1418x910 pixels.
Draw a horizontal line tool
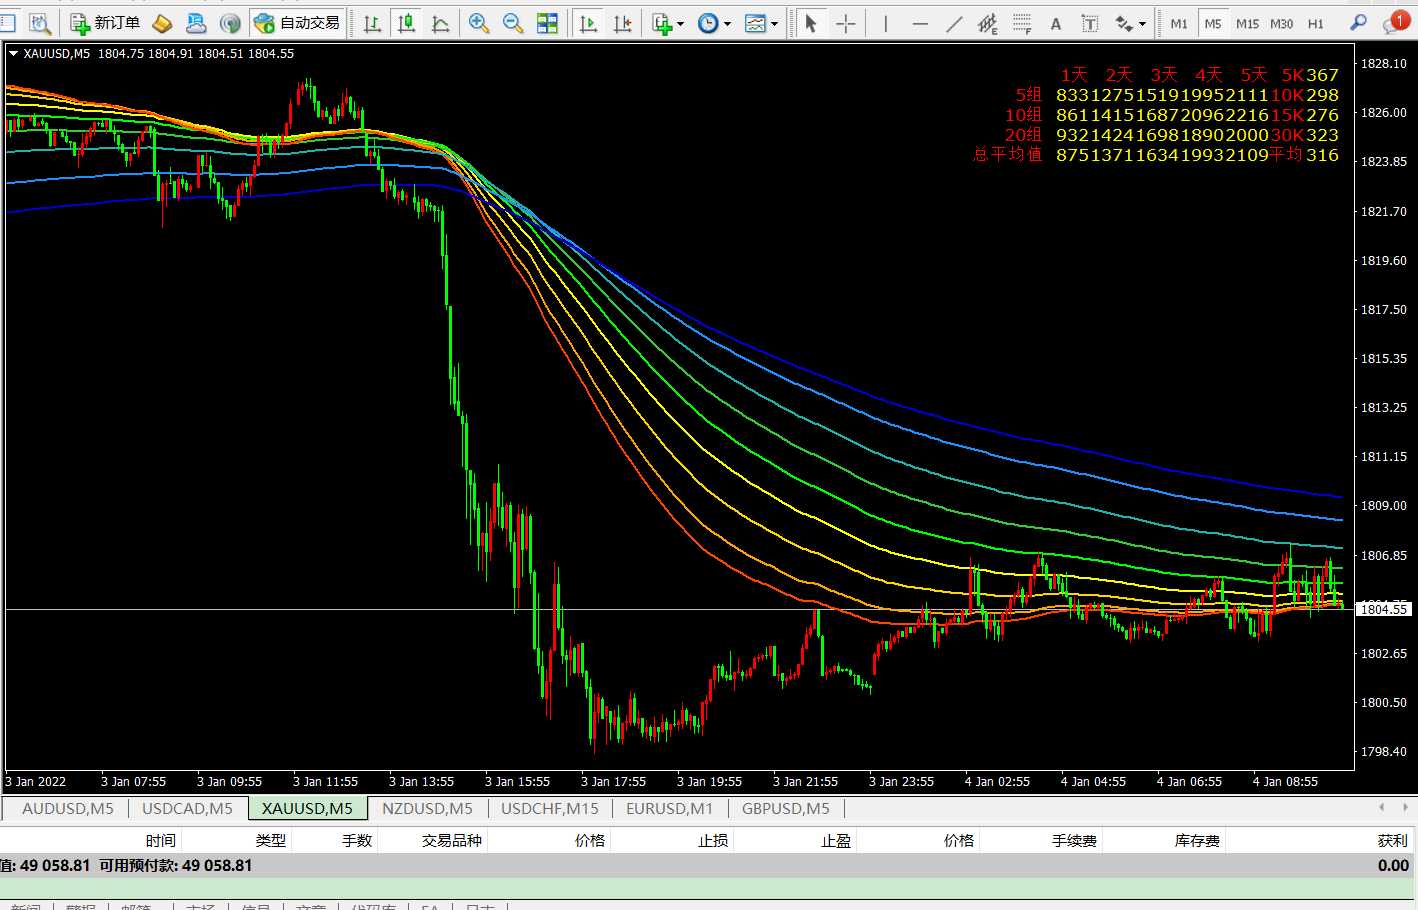(920, 23)
